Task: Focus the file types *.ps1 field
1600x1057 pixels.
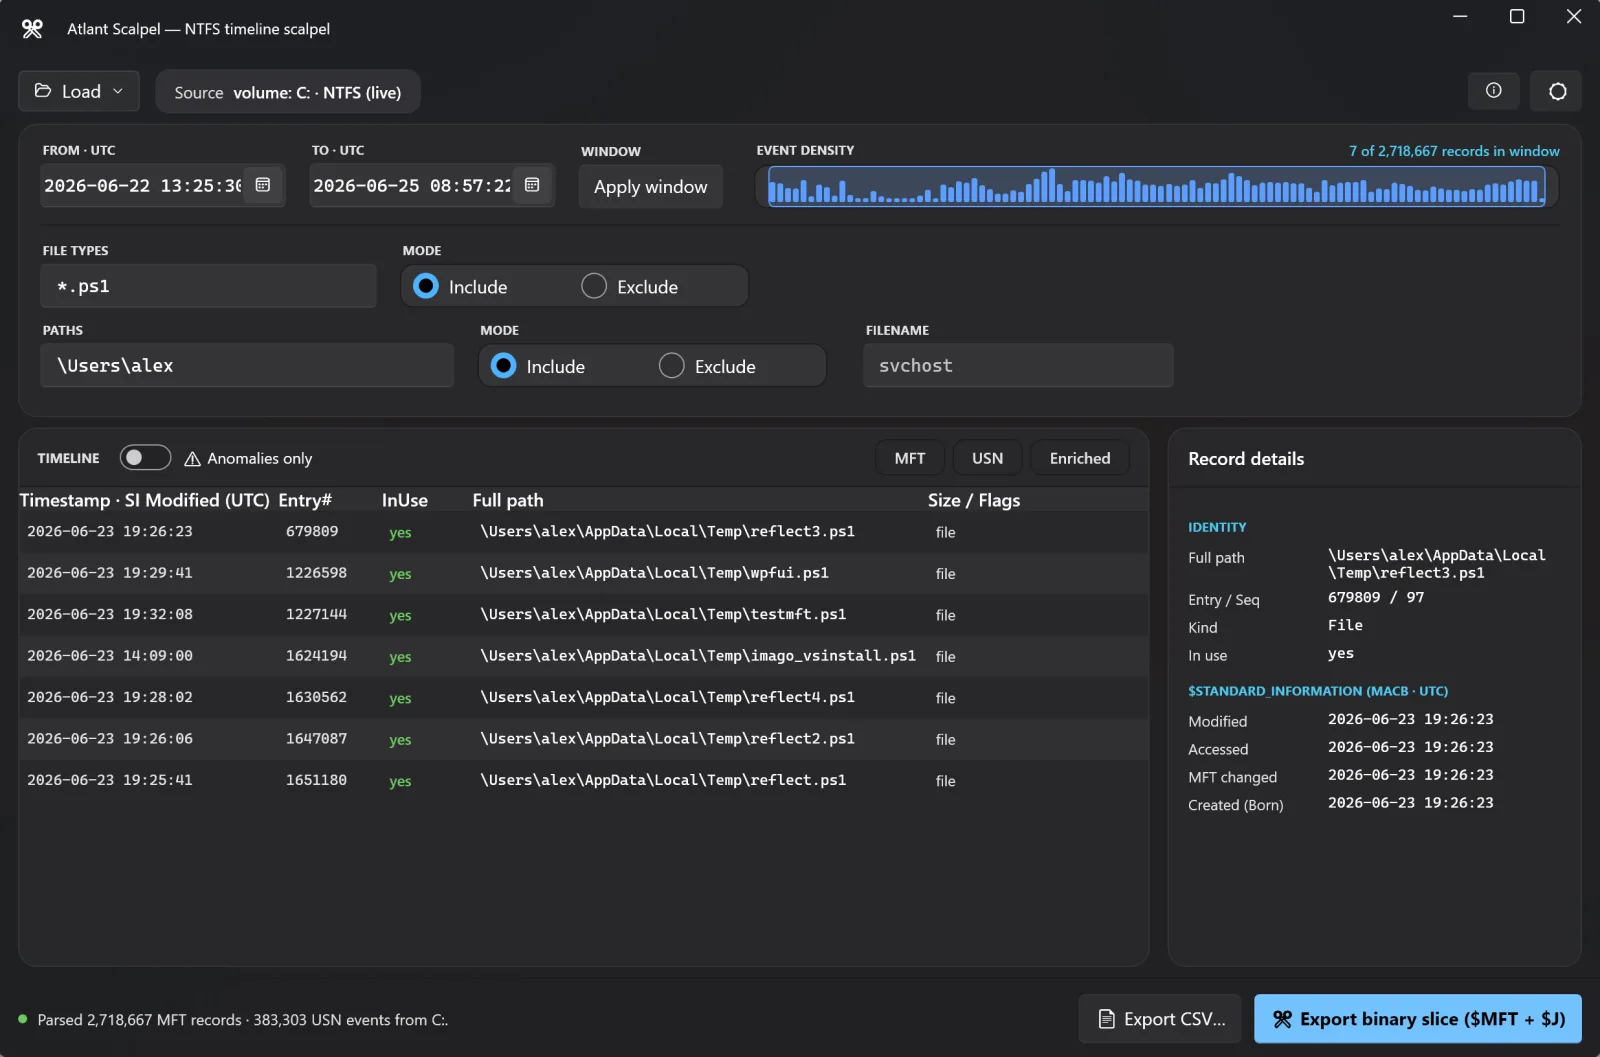Action: tap(209, 286)
